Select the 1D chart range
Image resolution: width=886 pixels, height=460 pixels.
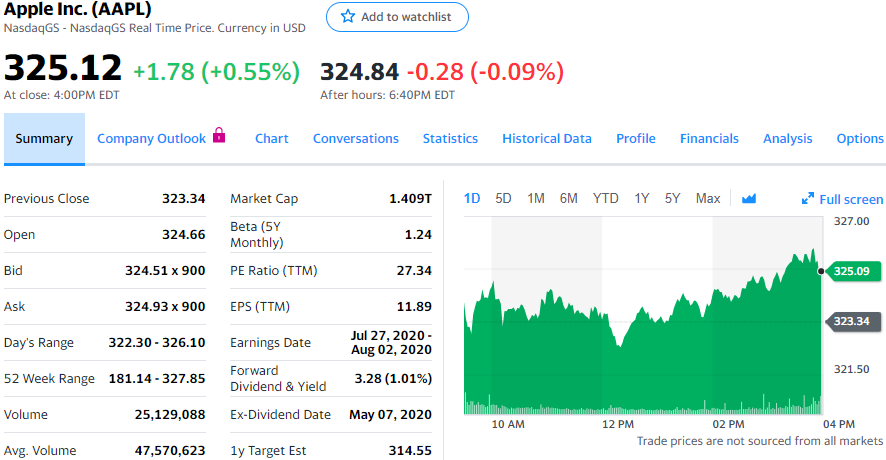click(473, 198)
